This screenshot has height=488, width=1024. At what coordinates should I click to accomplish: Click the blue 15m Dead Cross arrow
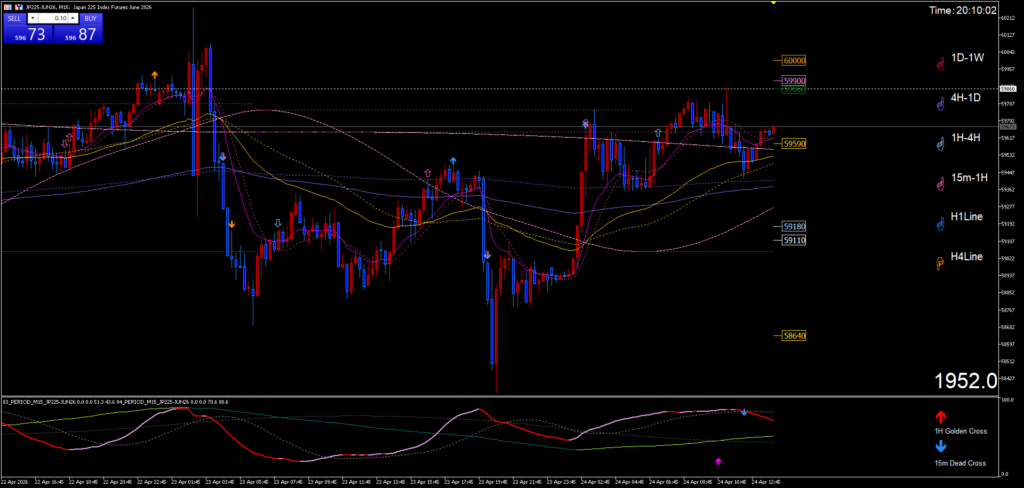tap(940, 449)
